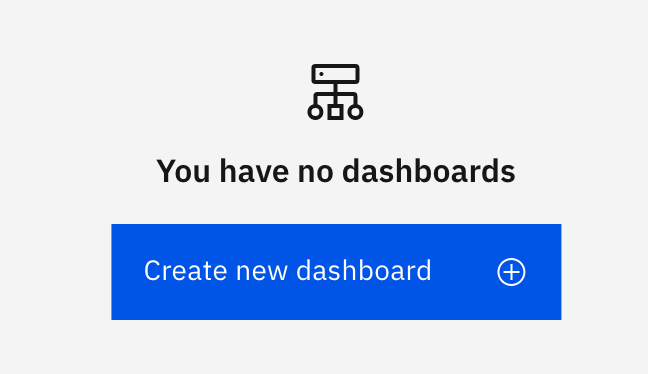Click the blue button's trailing add icon
648x374 pixels.
[x=511, y=272]
